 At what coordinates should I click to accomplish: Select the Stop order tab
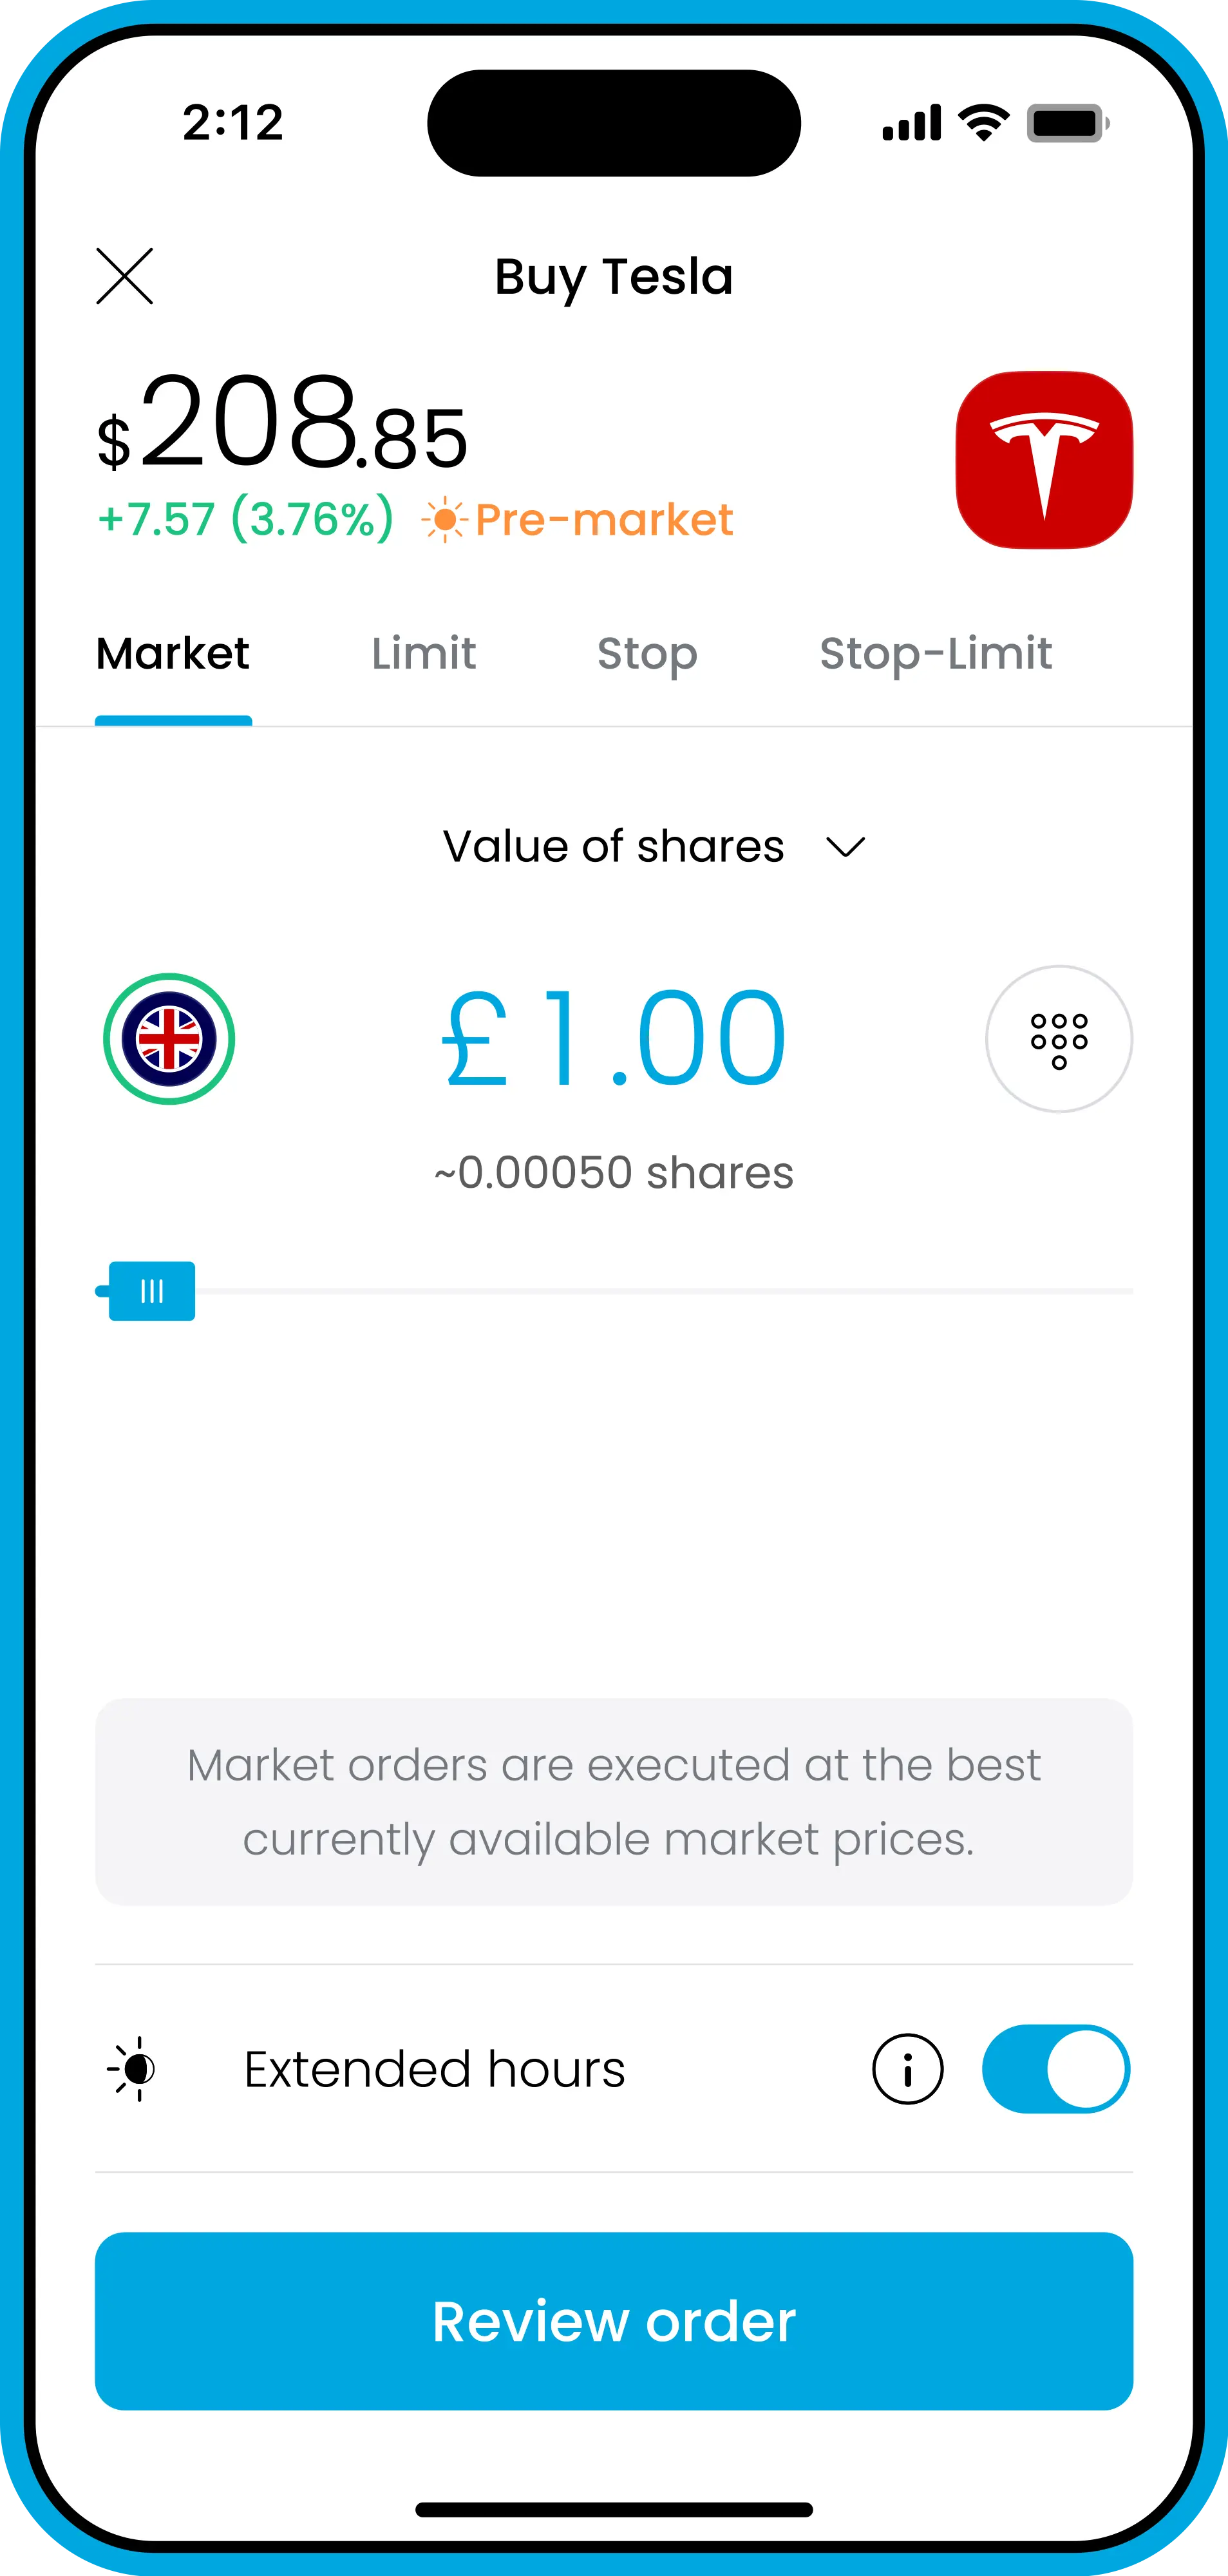pyautogui.click(x=647, y=654)
